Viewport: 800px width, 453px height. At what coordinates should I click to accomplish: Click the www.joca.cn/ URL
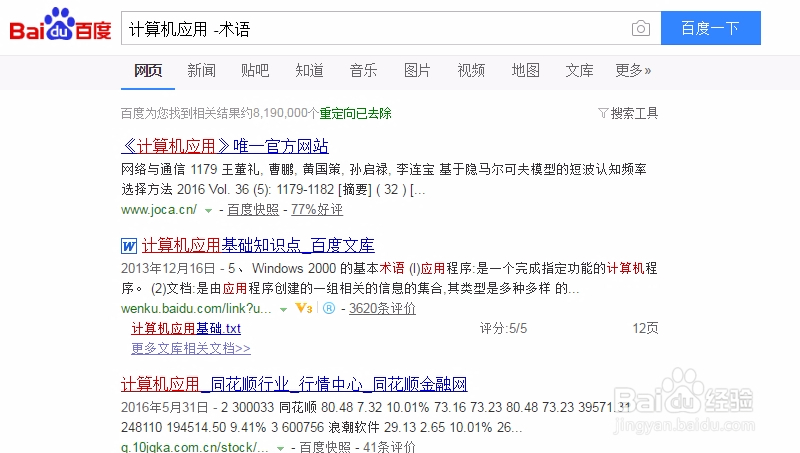point(159,210)
